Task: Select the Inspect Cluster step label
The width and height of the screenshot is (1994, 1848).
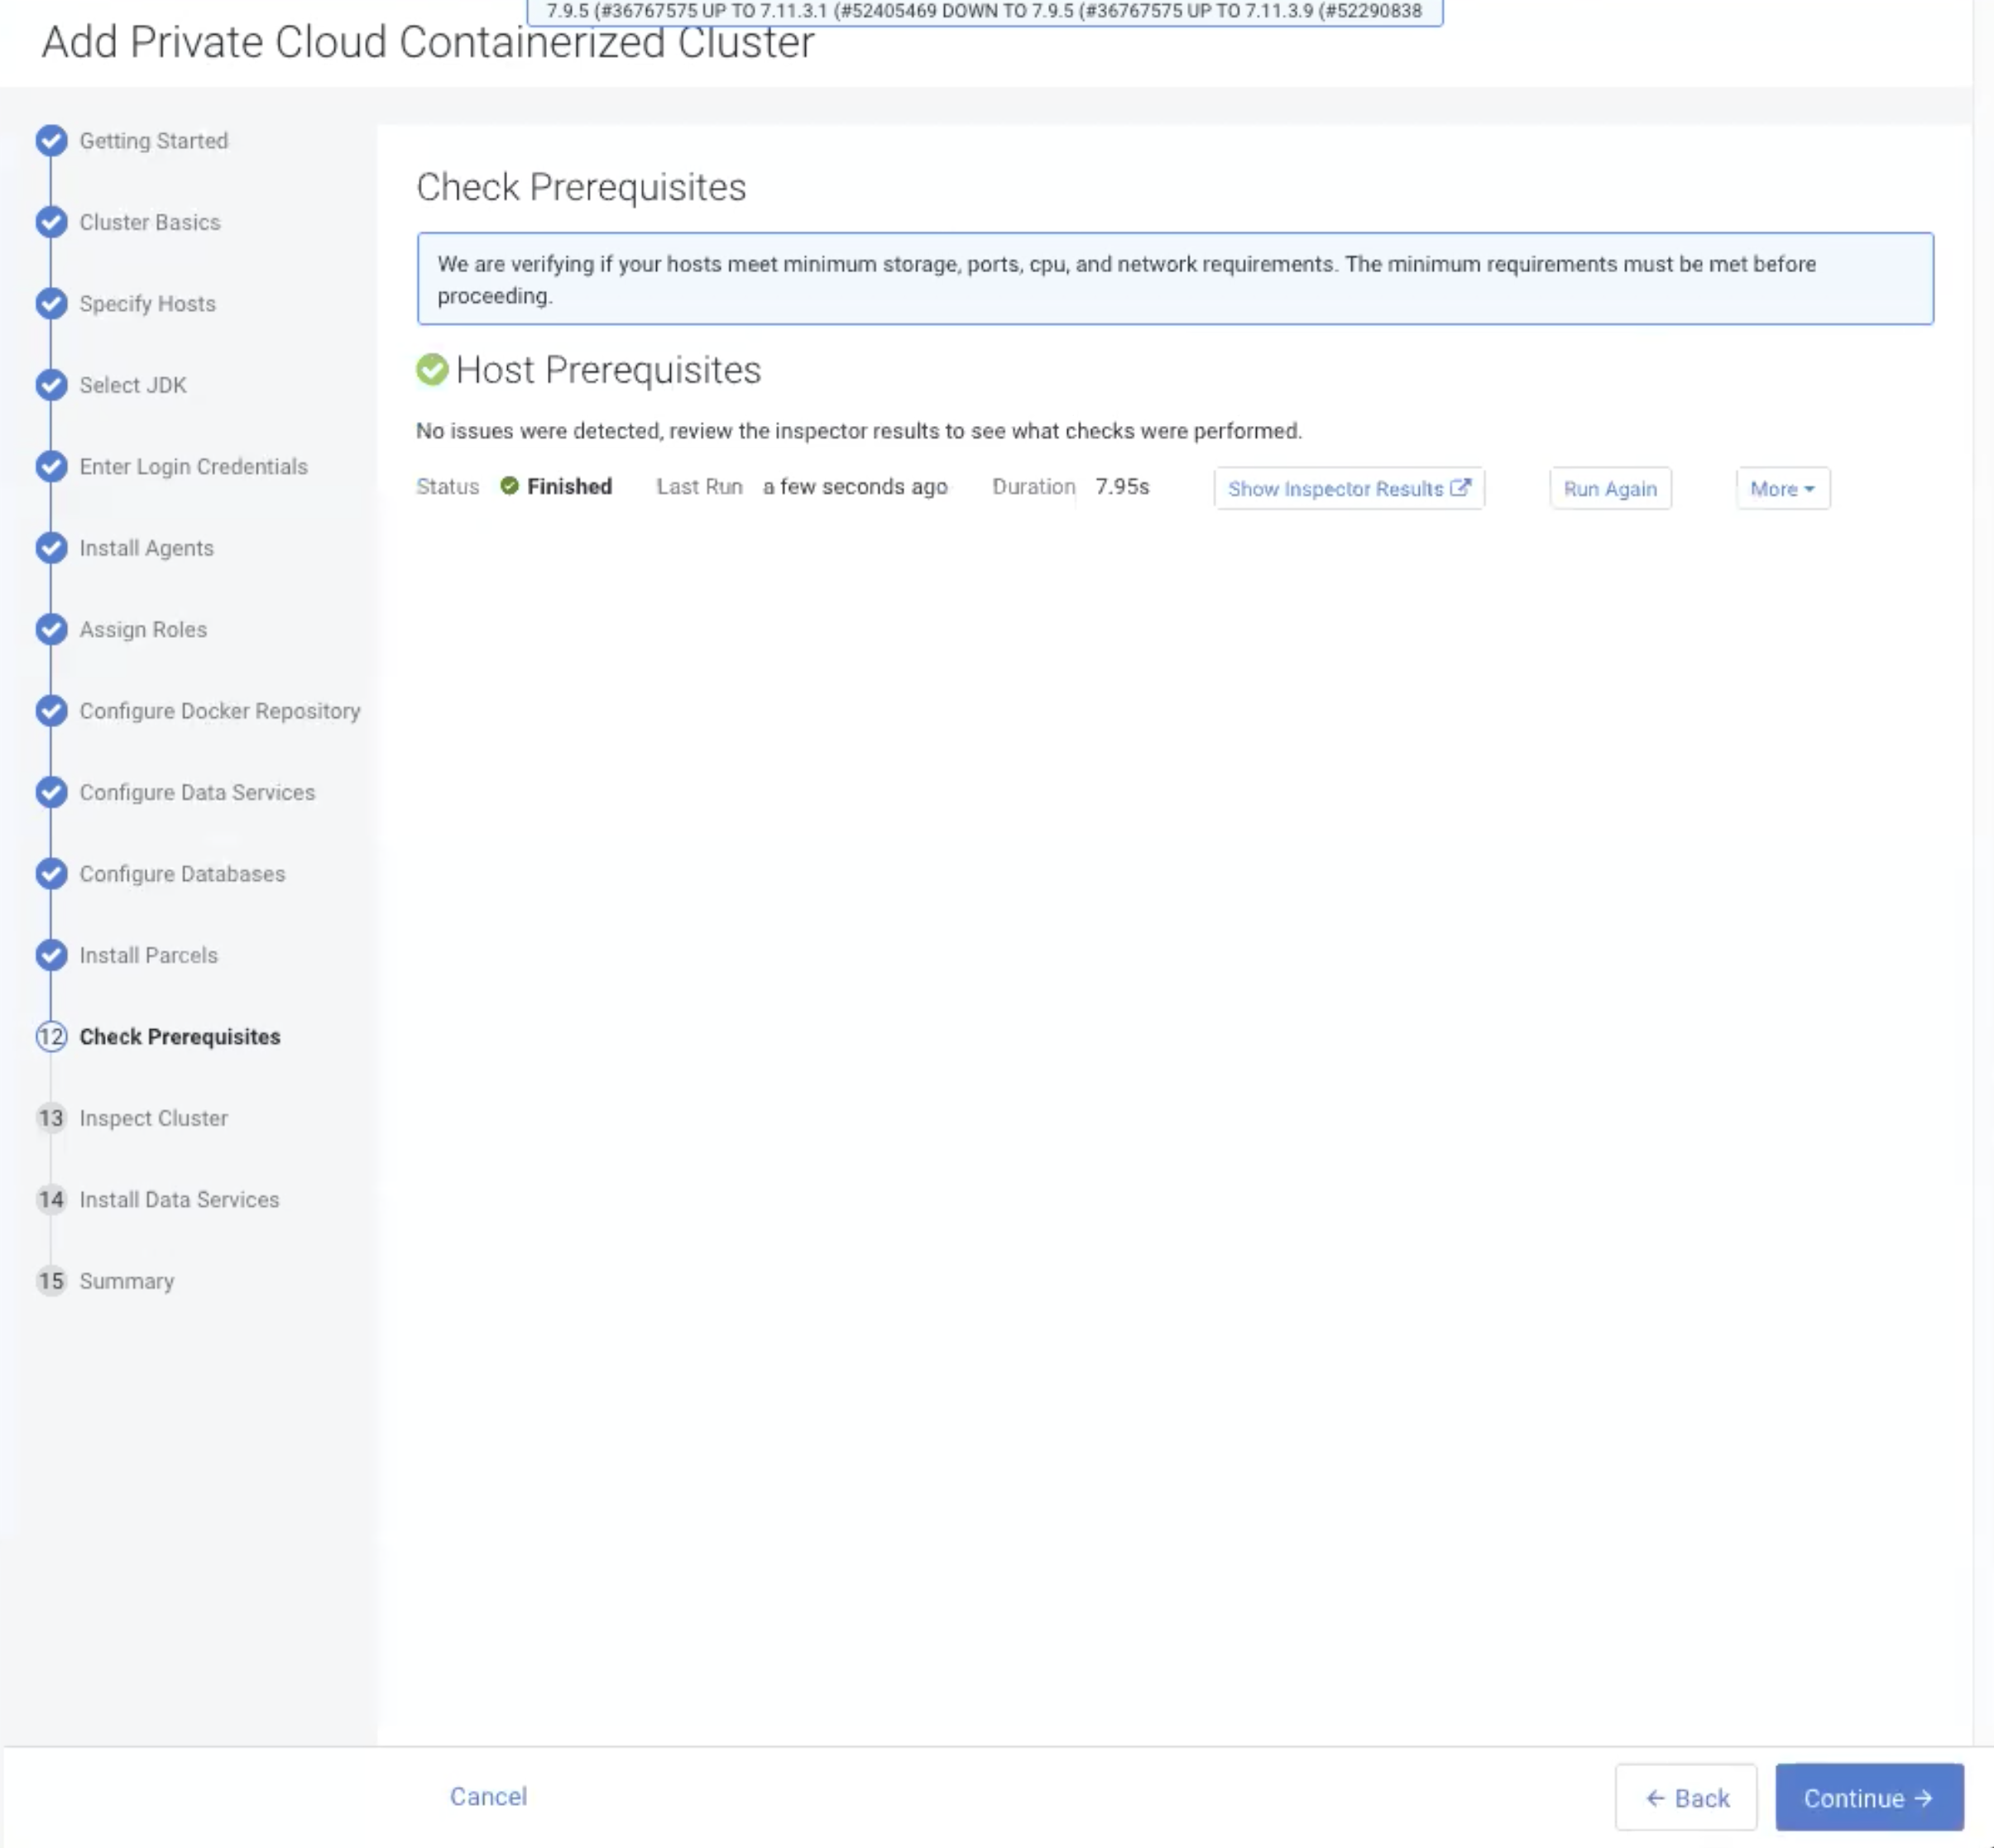Action: tap(154, 1118)
